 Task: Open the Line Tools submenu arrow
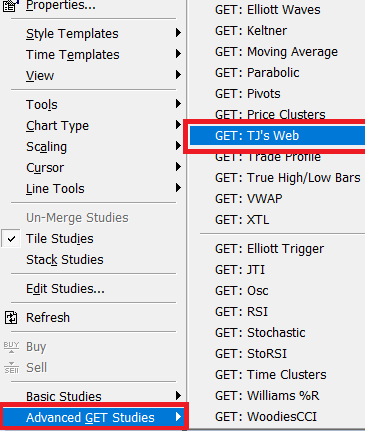click(178, 188)
